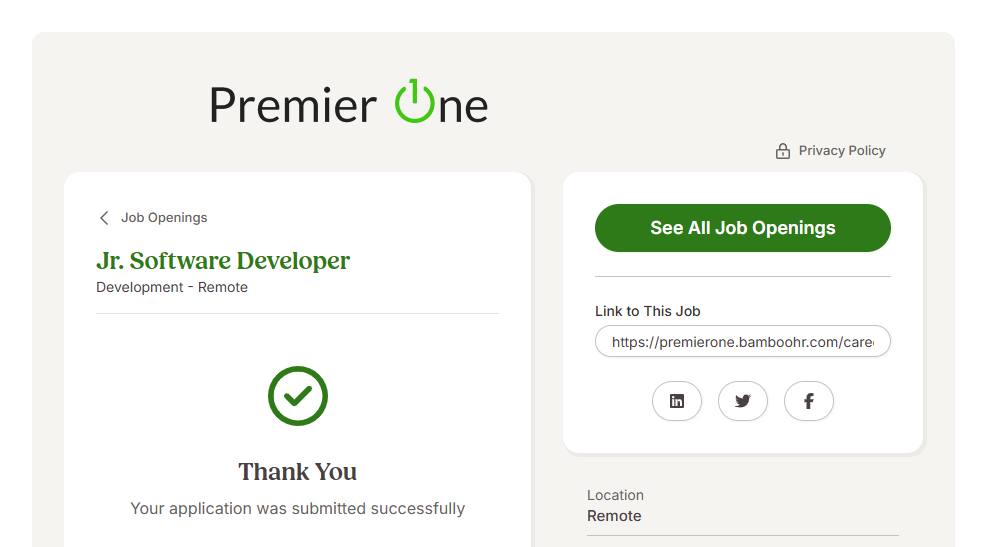This screenshot has width=987, height=547.
Task: Share job on LinkedIn
Action: coord(677,401)
